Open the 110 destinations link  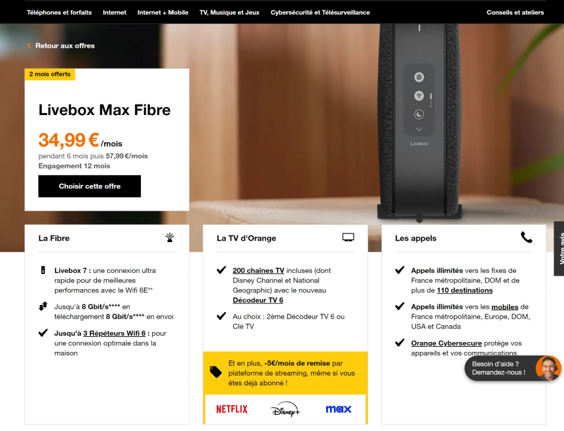465,290
